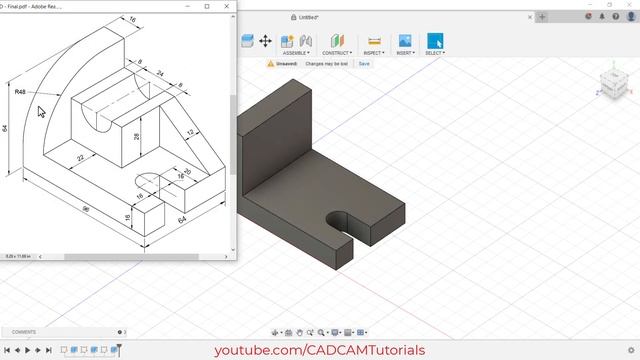Viewport: 640px width, 360px height.
Task: Open the Grid and Snaps menu
Action: (349, 333)
